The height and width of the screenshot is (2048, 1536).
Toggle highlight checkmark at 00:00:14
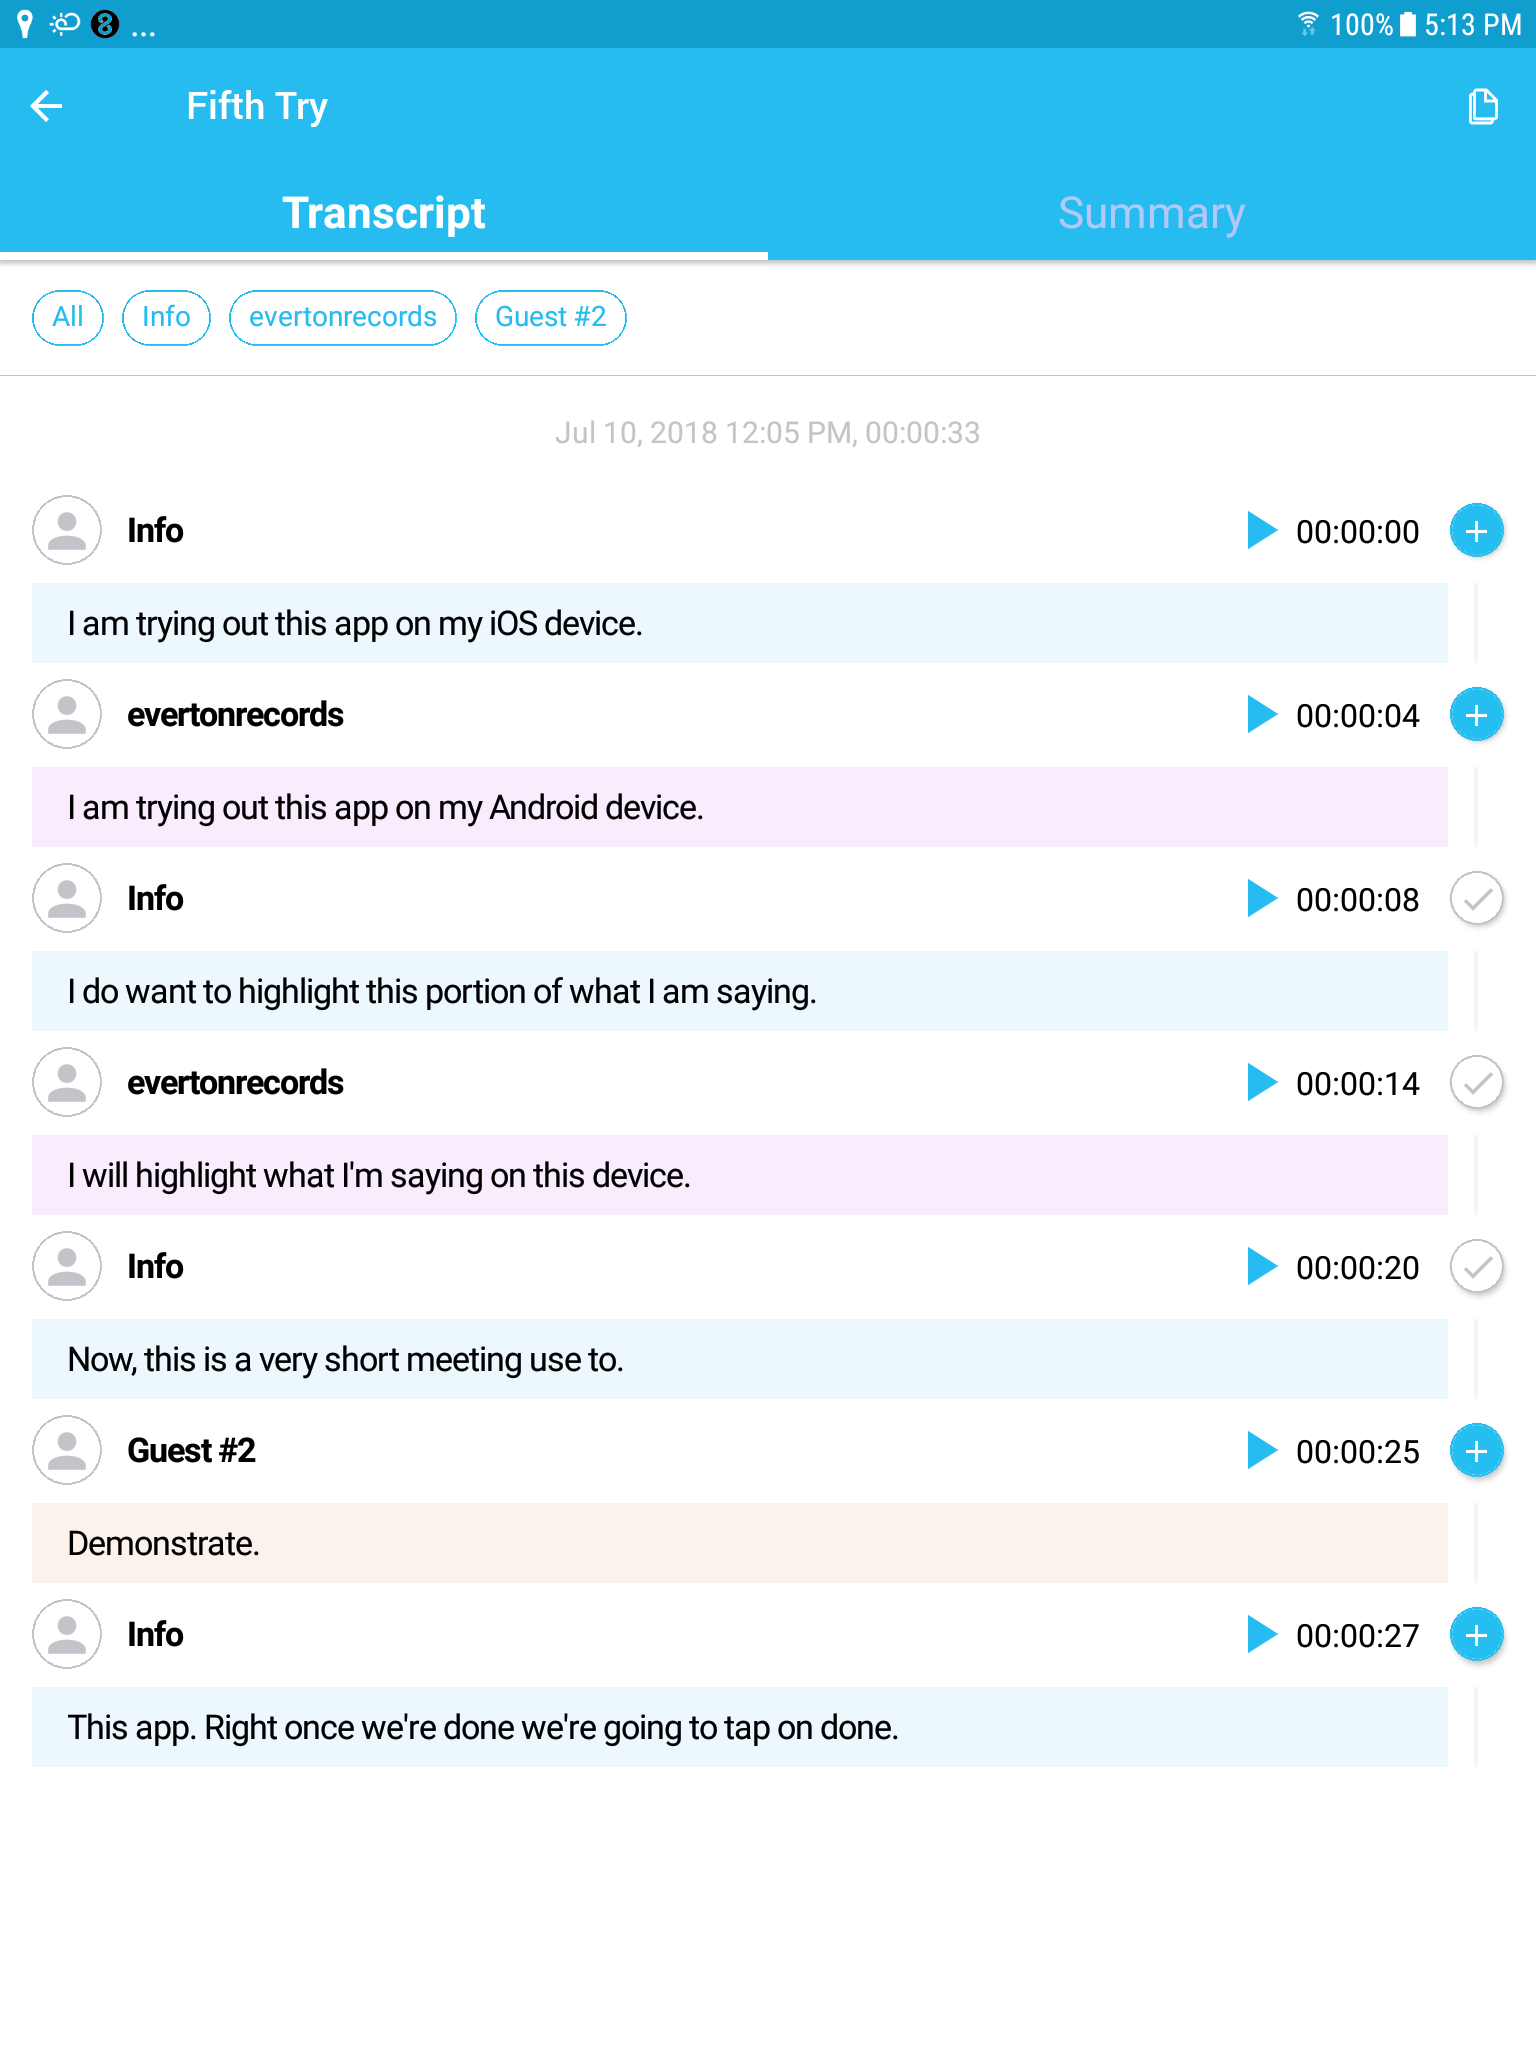tap(1476, 1083)
